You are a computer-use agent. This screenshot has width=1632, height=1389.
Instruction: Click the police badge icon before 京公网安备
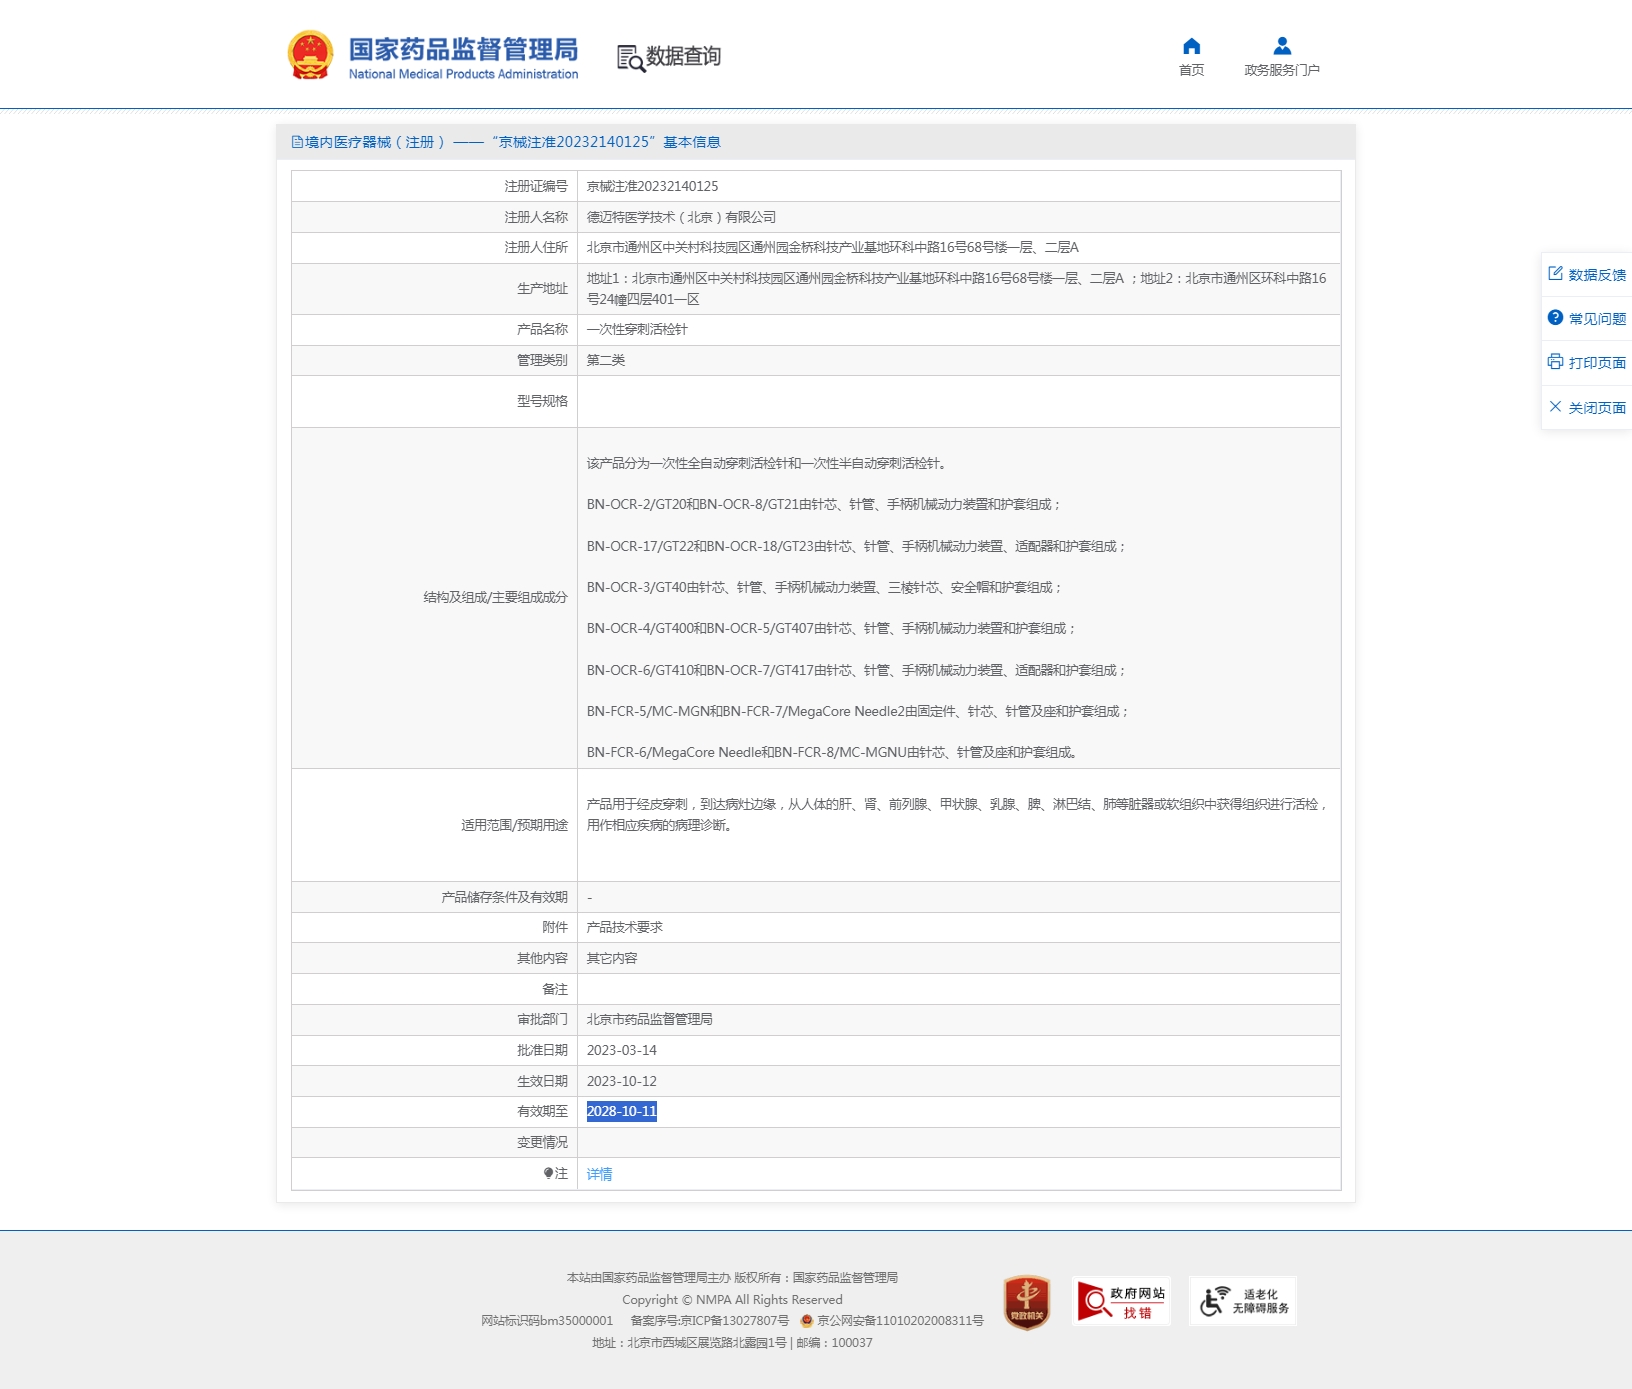click(x=807, y=1321)
